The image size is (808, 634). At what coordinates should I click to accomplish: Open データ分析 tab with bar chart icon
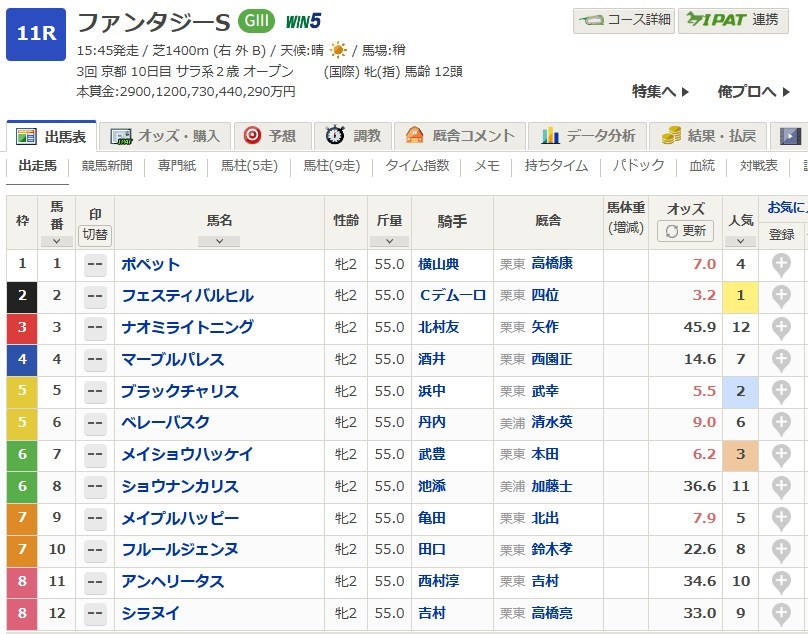click(x=588, y=136)
